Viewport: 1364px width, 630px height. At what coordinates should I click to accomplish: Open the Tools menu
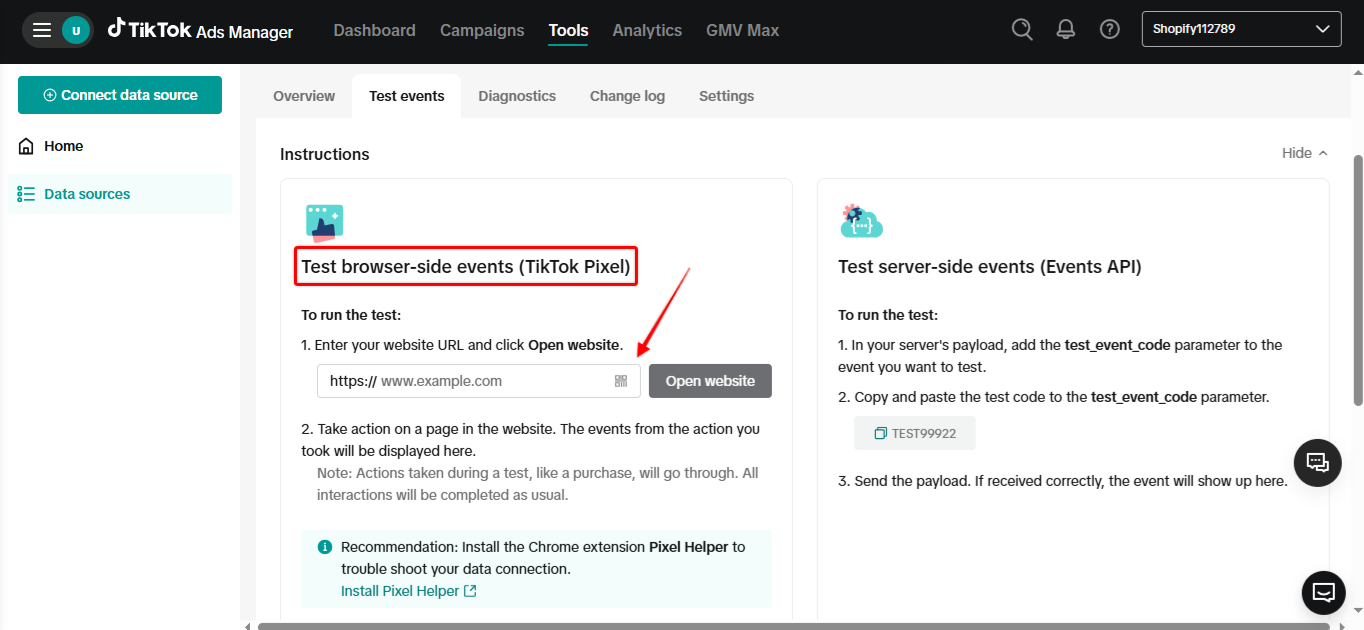568,30
